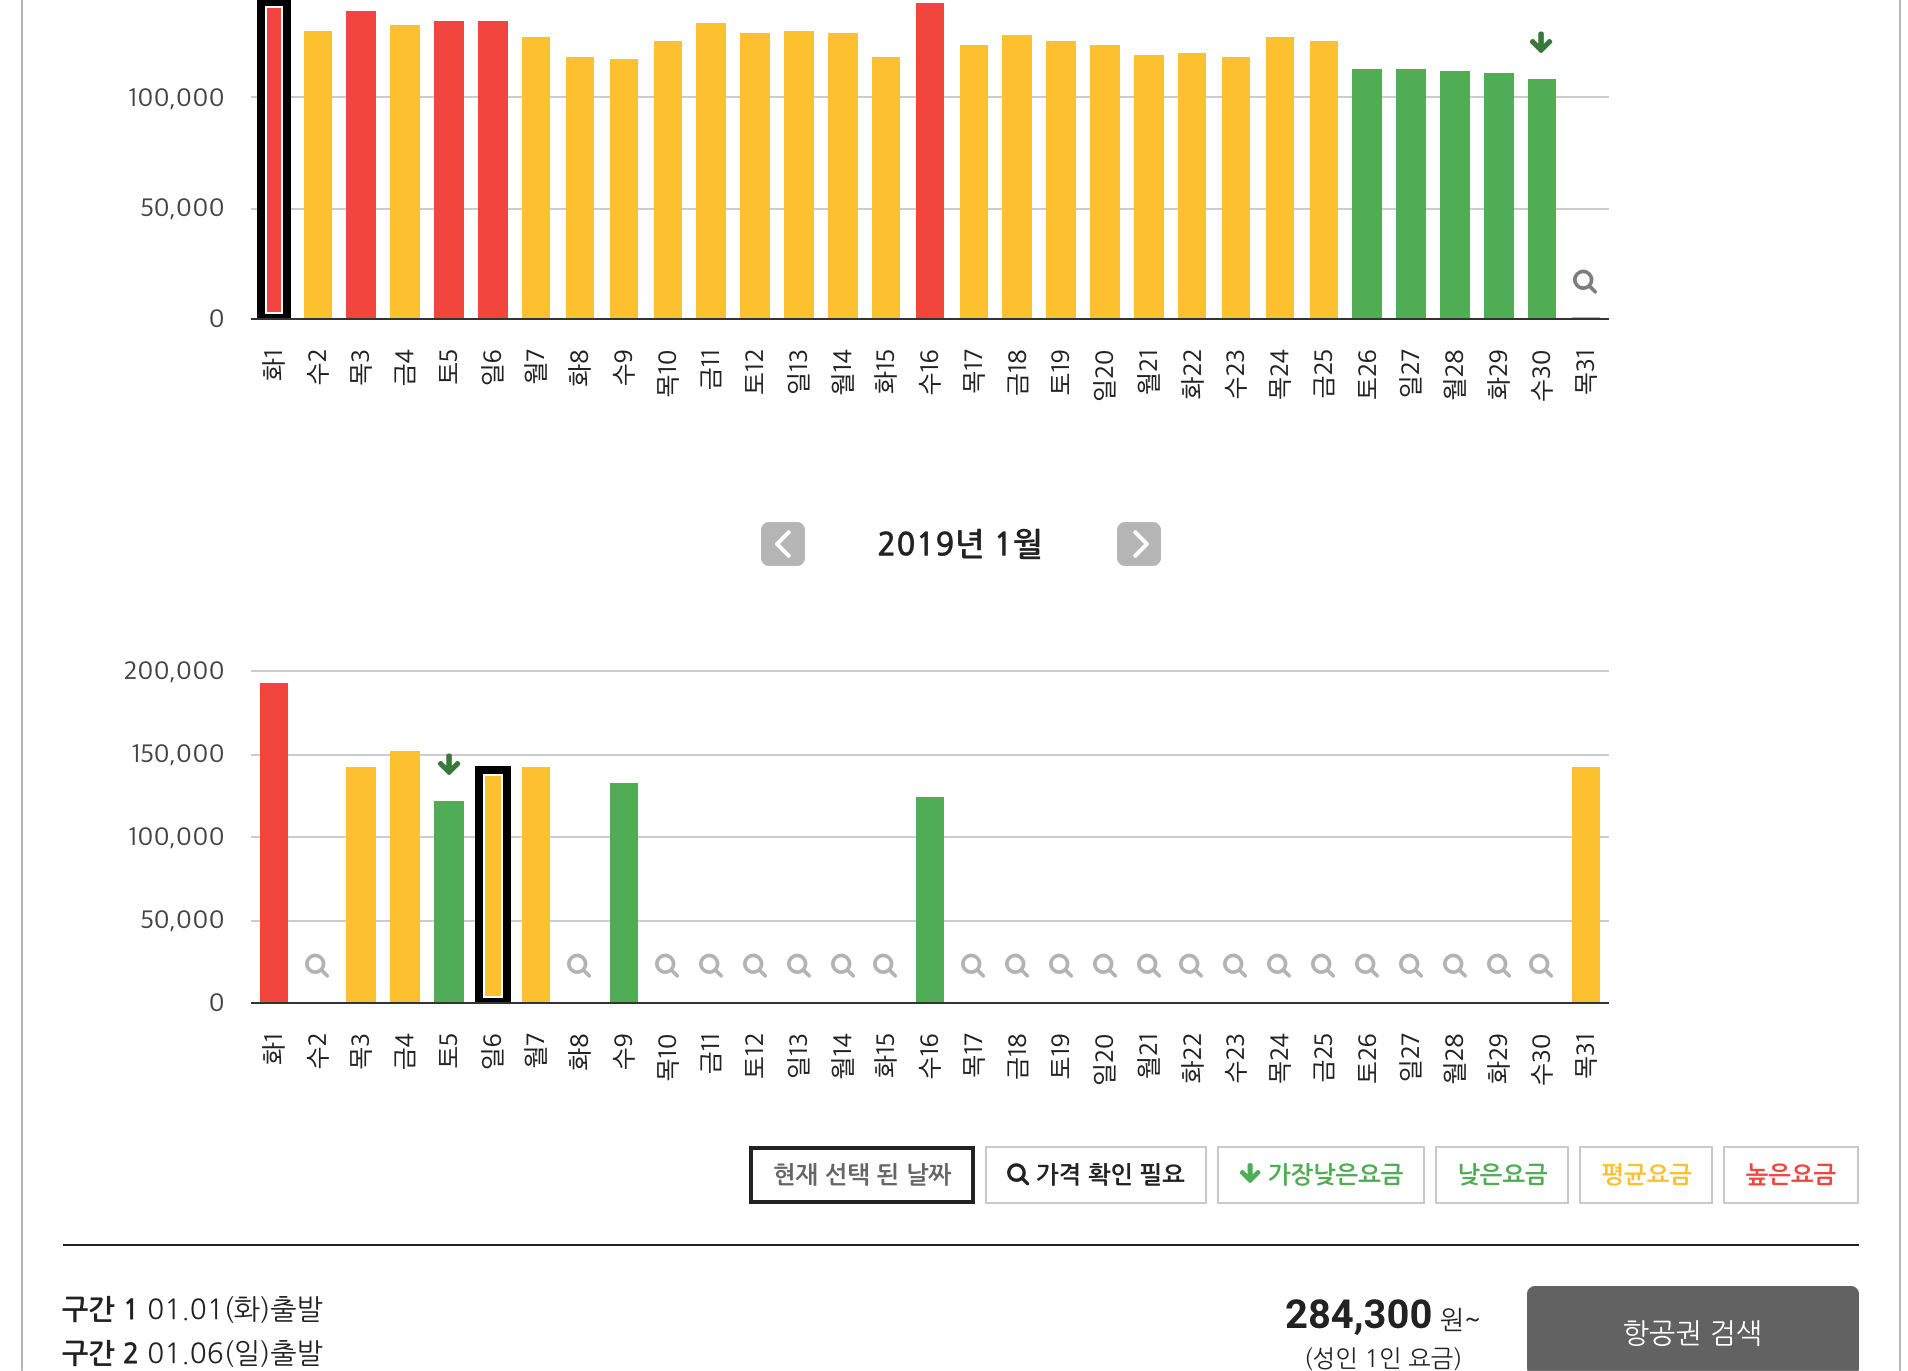Click the previous month arrow button
The height and width of the screenshot is (1371, 1908).
[782, 544]
